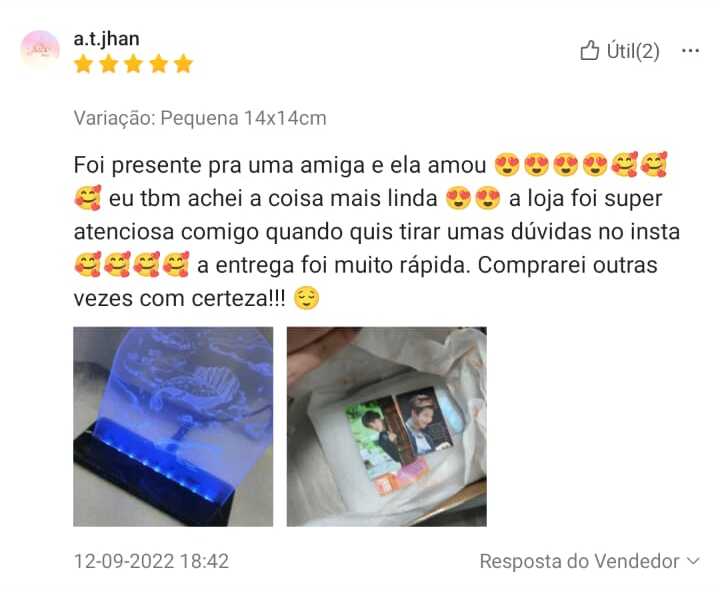This screenshot has height=592, width=720.
Task: Click the Variação: Pequena 14x14cm text
Action: 200,118
